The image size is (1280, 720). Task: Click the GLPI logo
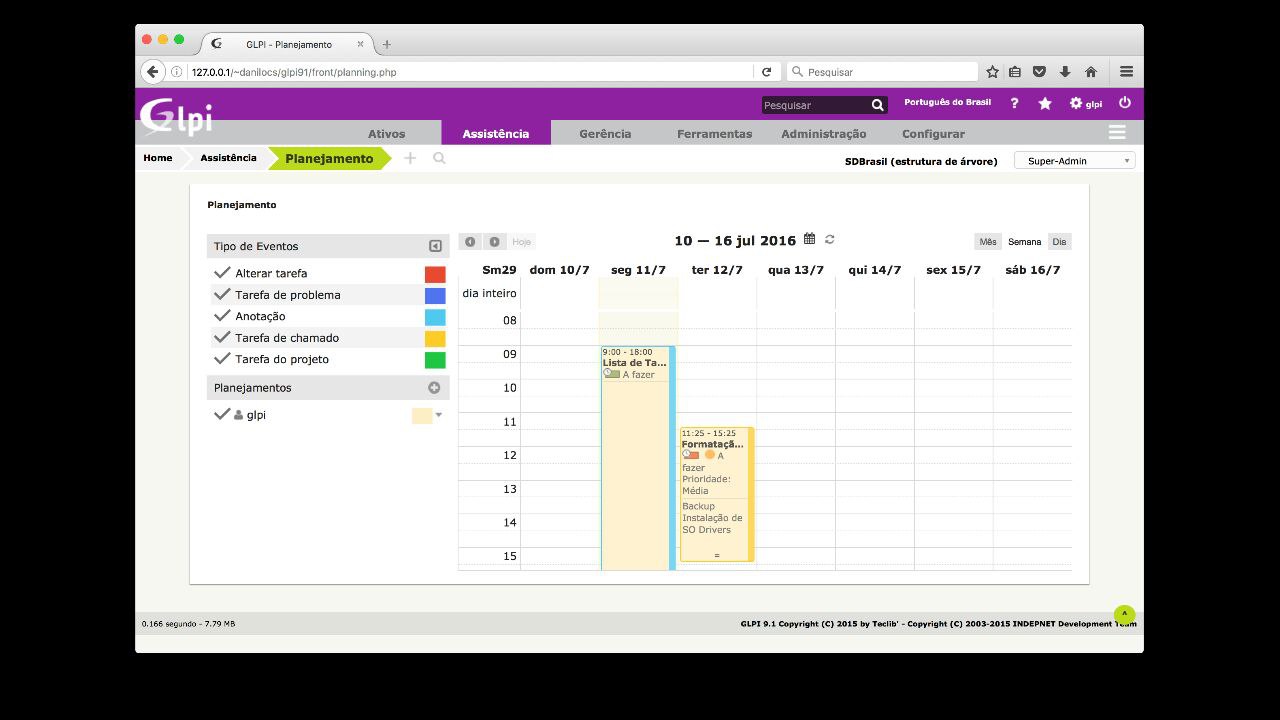coord(176,117)
